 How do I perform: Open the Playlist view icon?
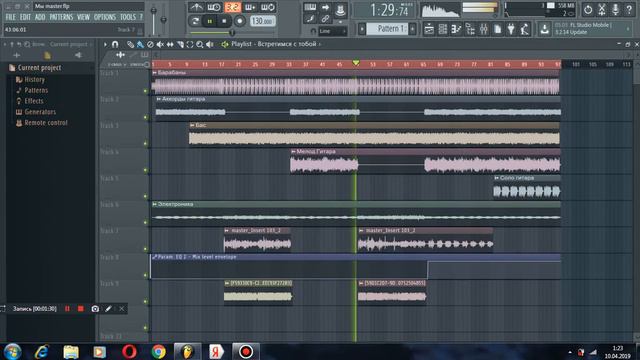tap(429, 29)
